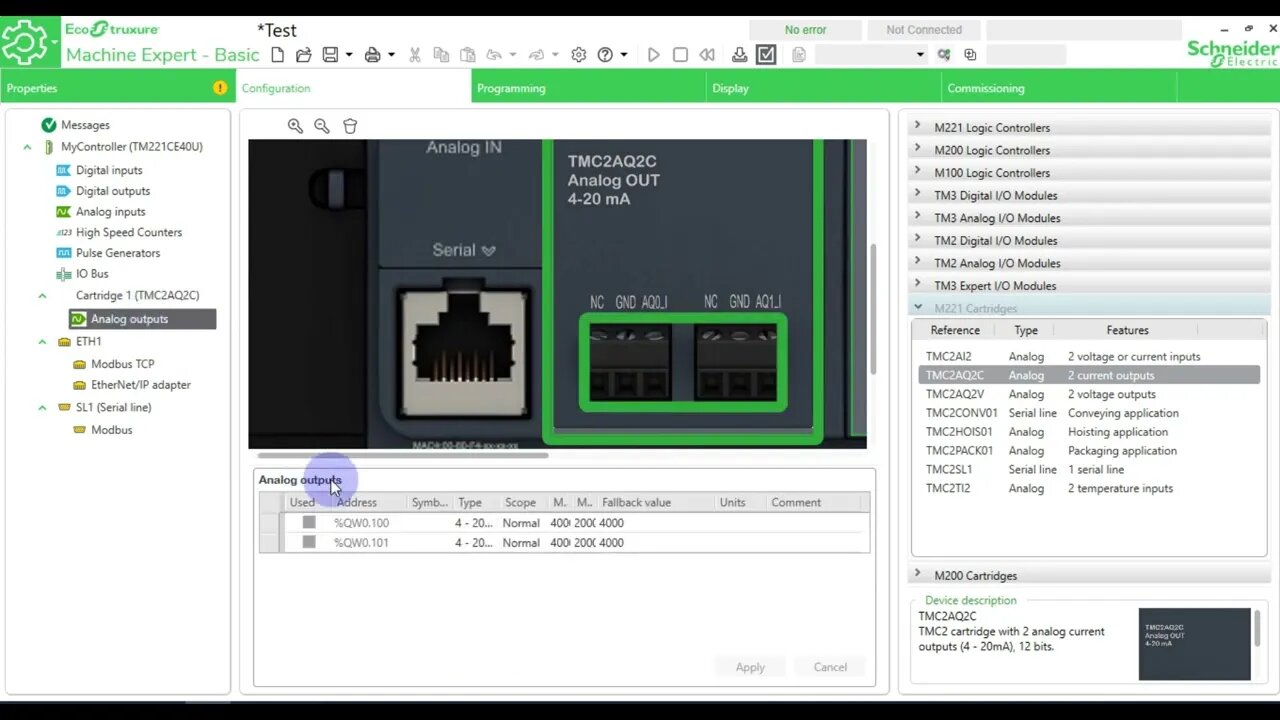Image resolution: width=1280 pixels, height=720 pixels.
Task: Cut with the scissors icon
Action: coord(415,55)
